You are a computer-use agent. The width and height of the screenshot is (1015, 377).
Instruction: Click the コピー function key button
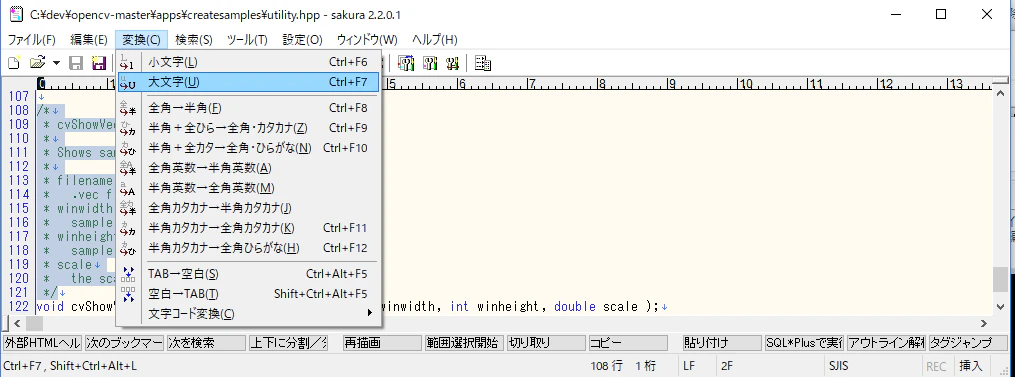(x=628, y=343)
